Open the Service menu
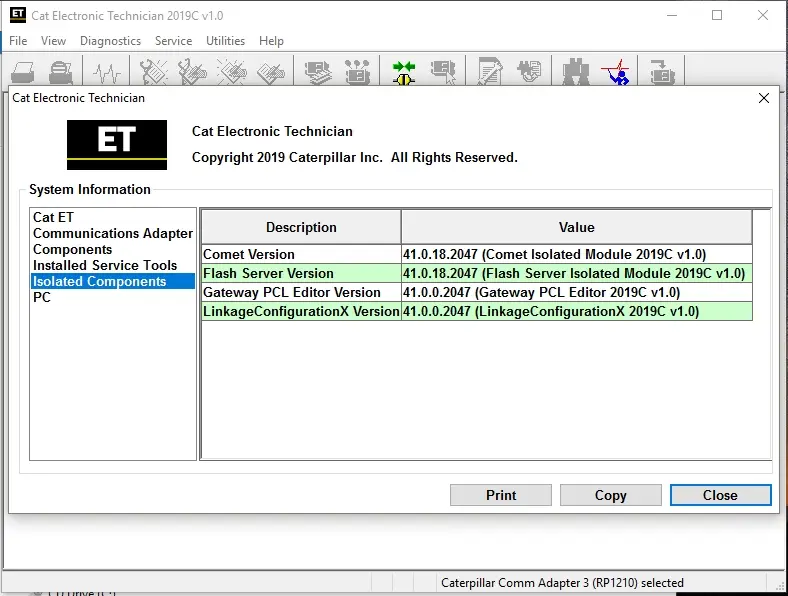The image size is (788, 596). pos(173,41)
